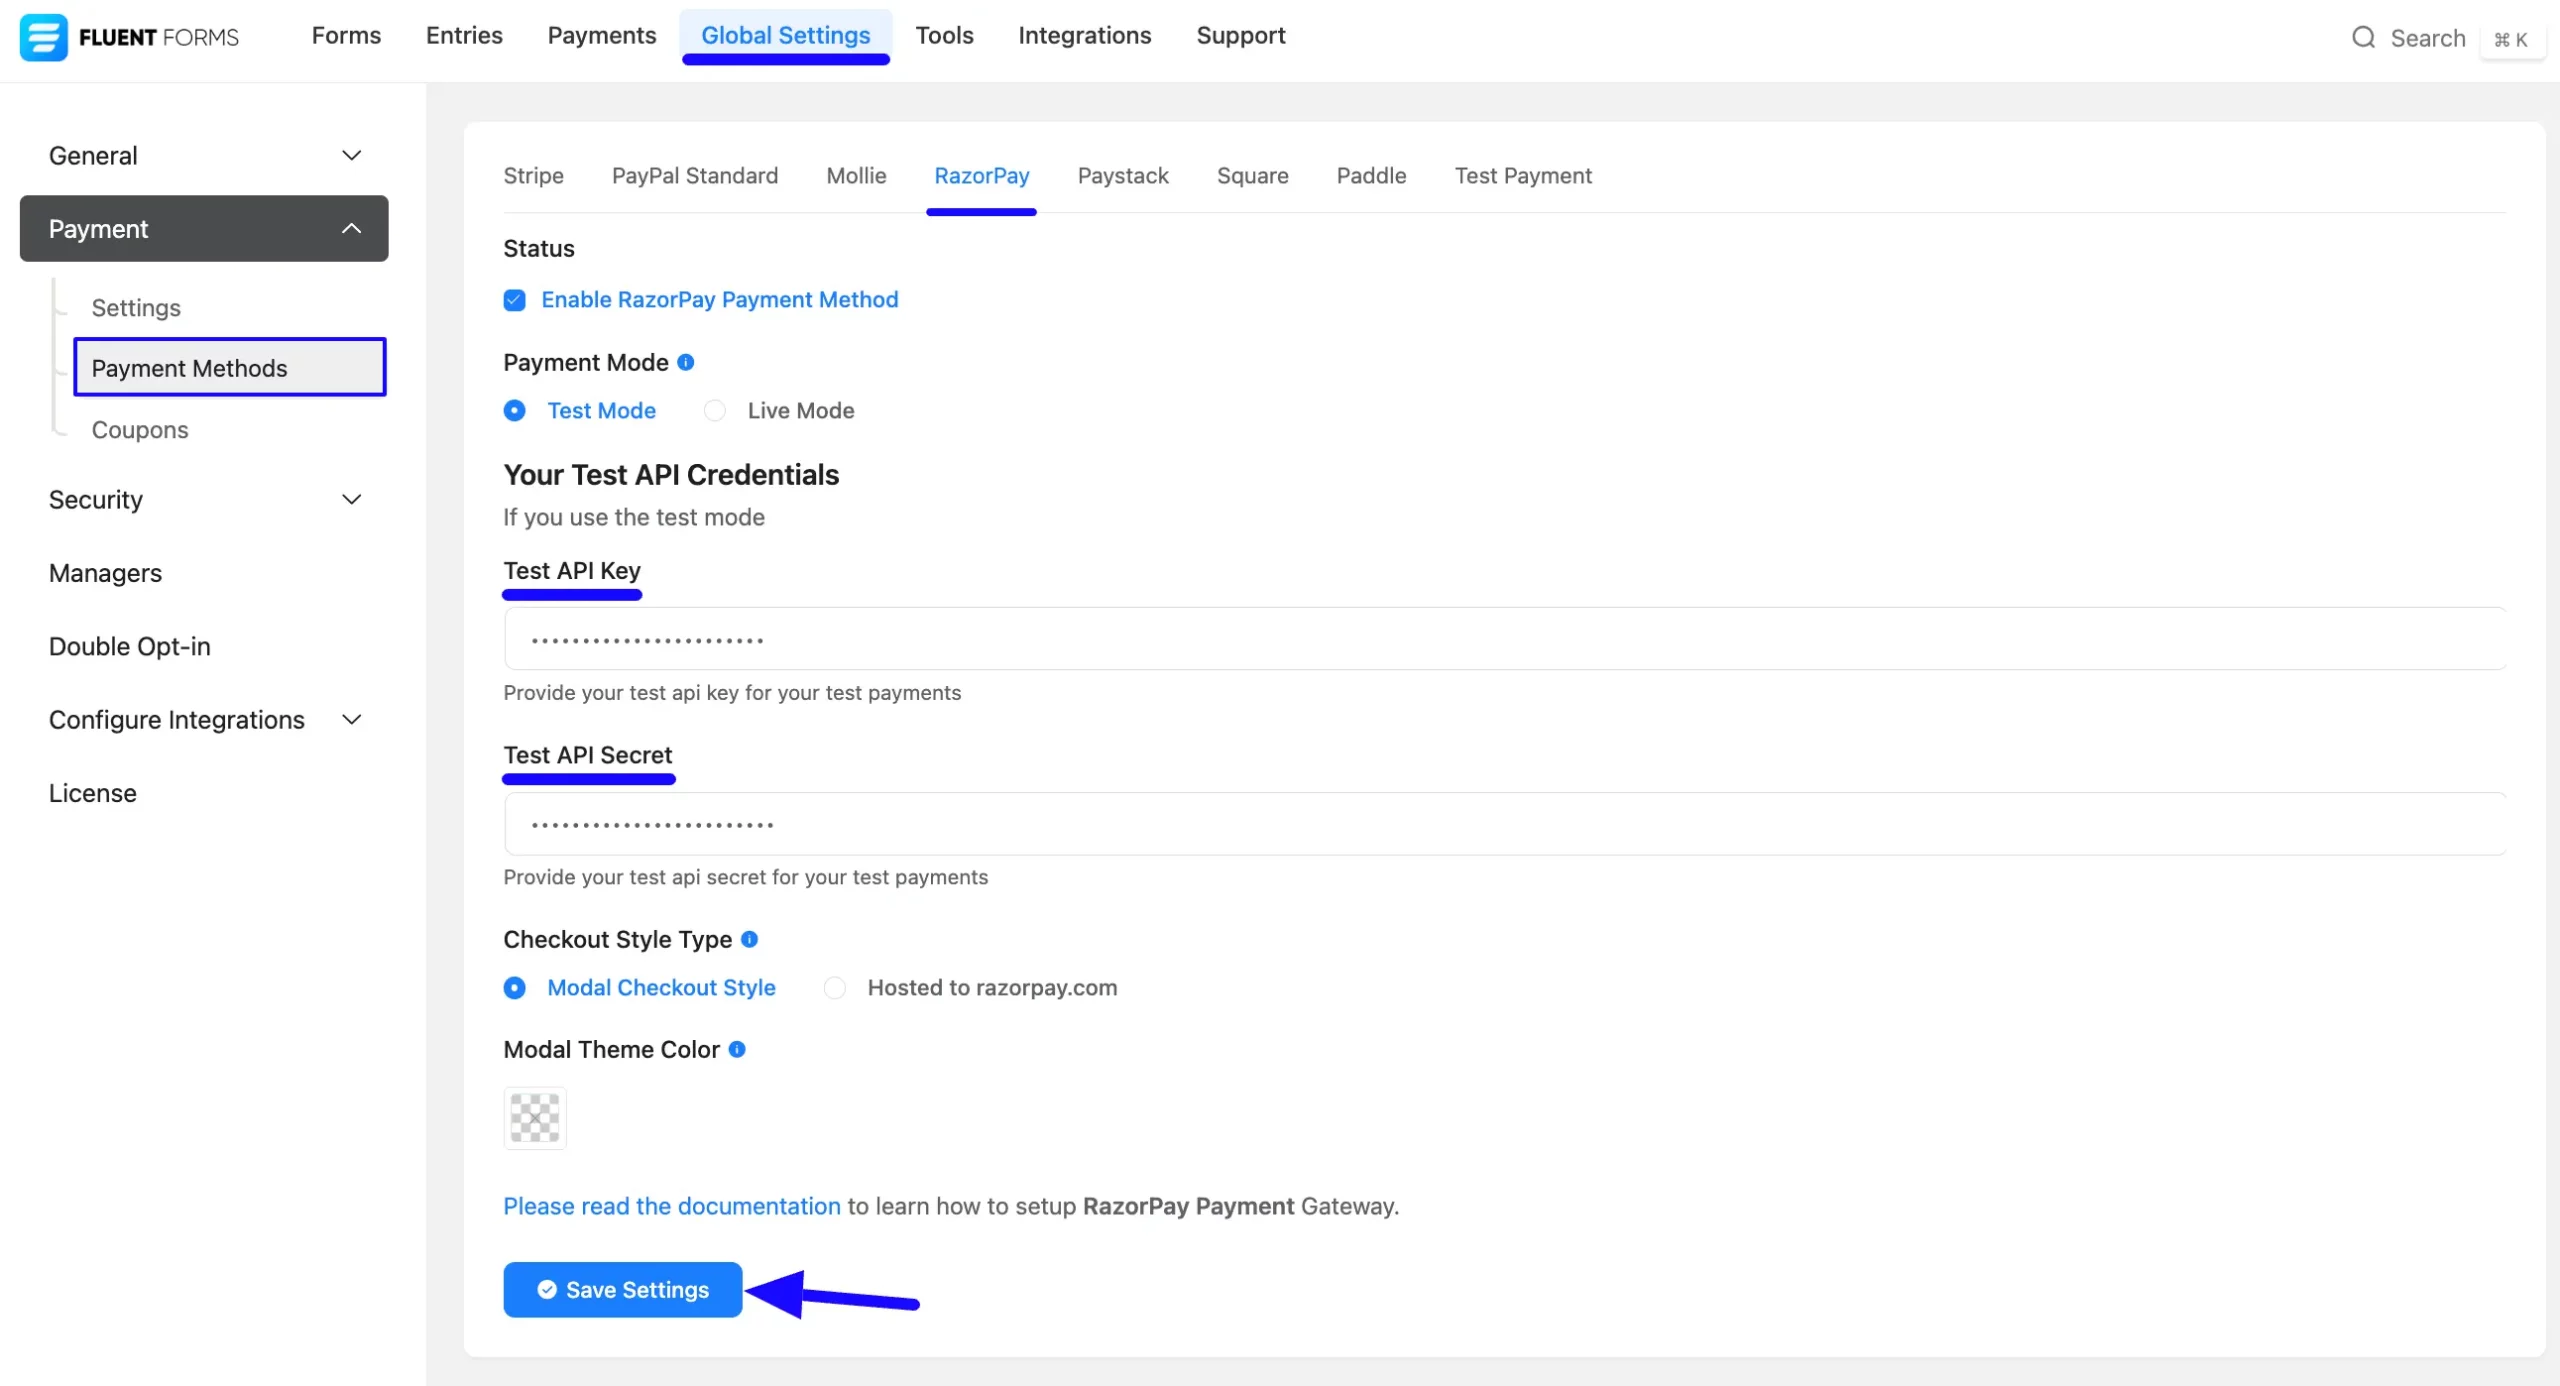Click the ⌘K shortcut badge
Viewport: 2560px width, 1386px height.
click(2511, 39)
